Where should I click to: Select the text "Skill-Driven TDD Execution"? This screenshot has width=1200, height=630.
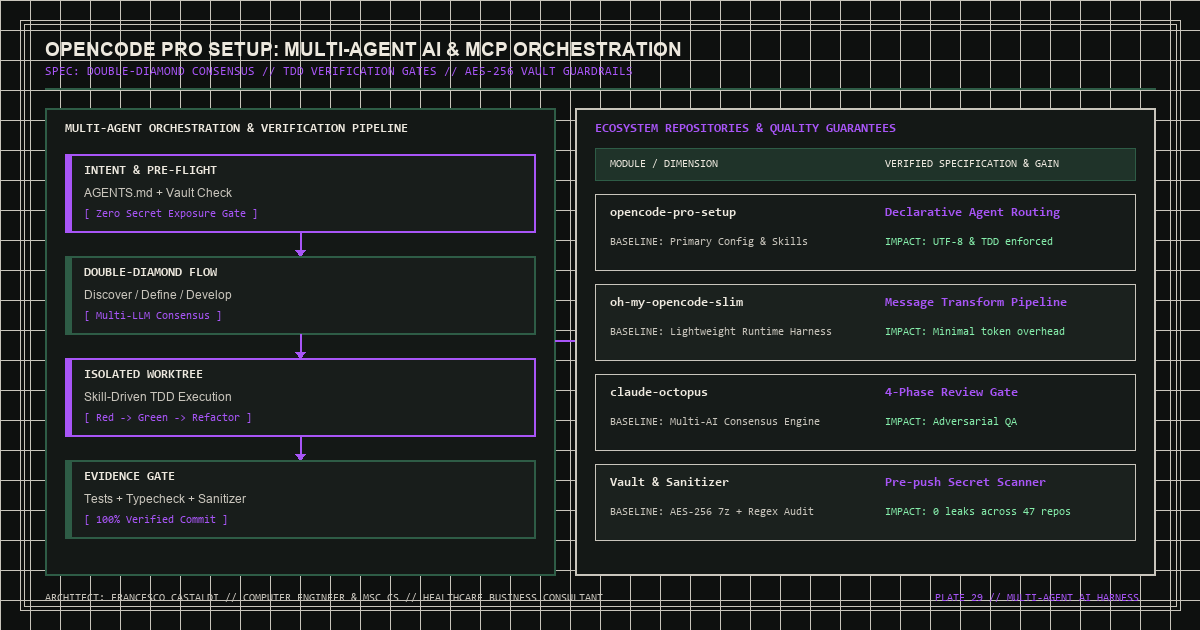click(x=158, y=396)
